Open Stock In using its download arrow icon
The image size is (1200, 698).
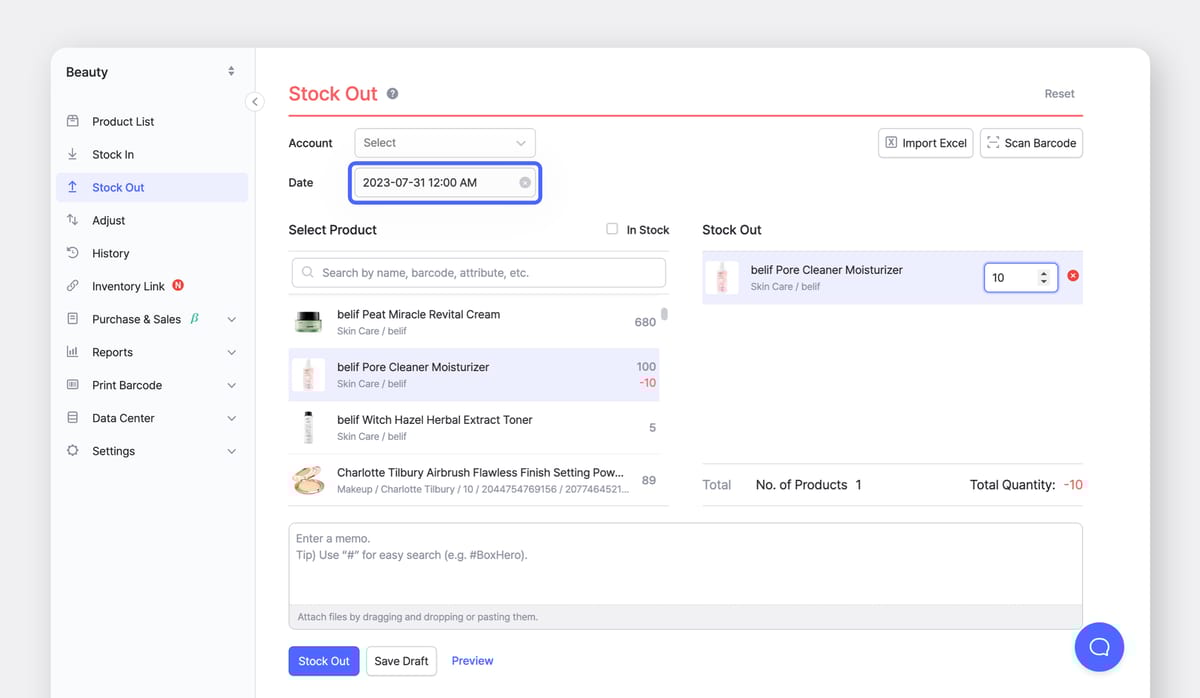tap(73, 154)
